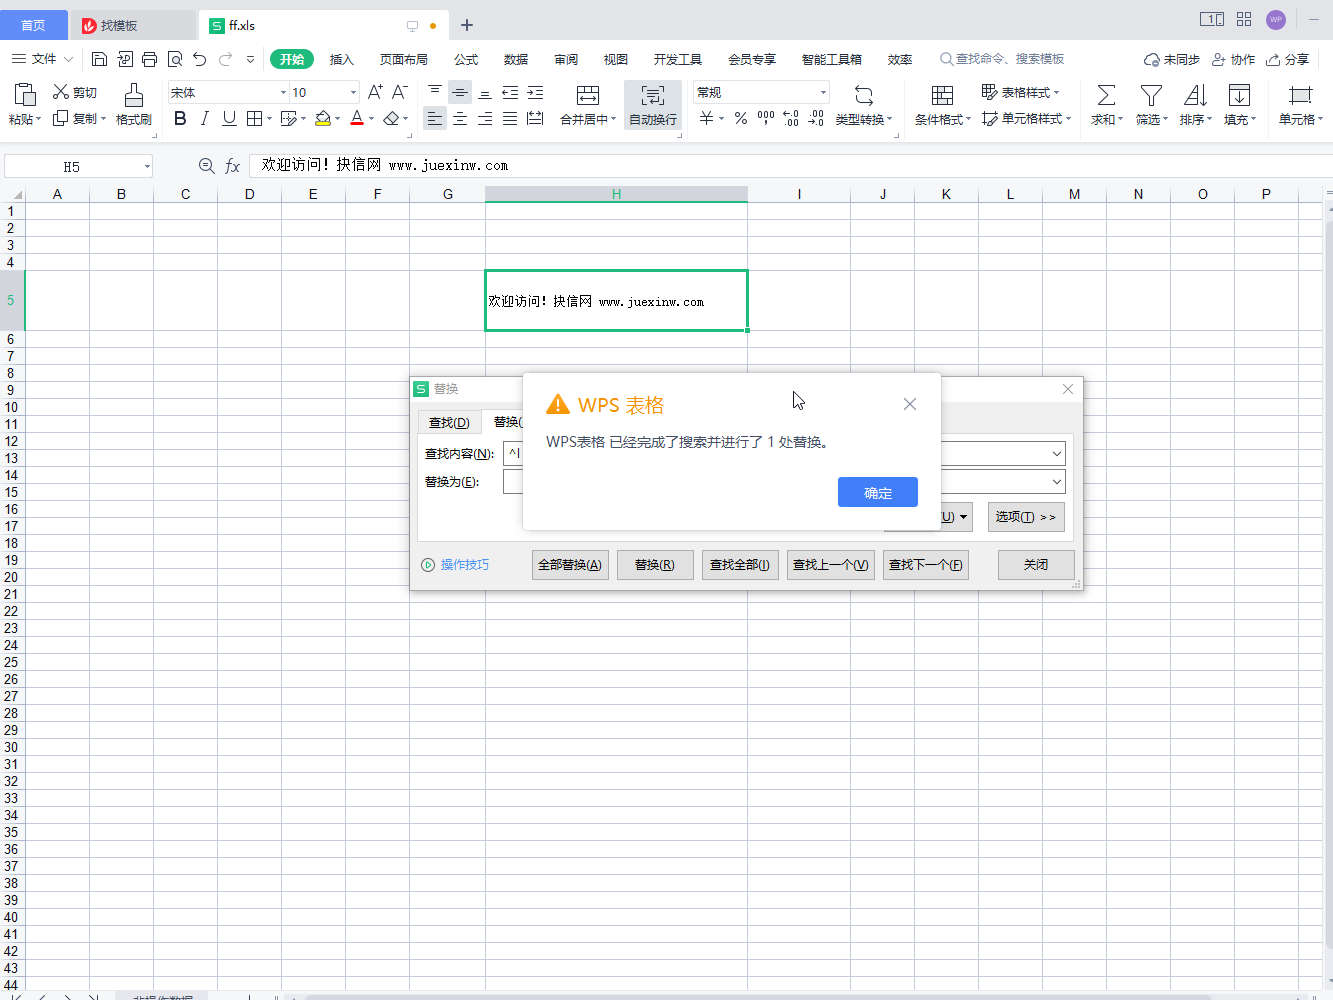Viewport: 1333px width, 1000px height.
Task: Click the Conditional Formatting (条件格式) icon
Action: 942,96
